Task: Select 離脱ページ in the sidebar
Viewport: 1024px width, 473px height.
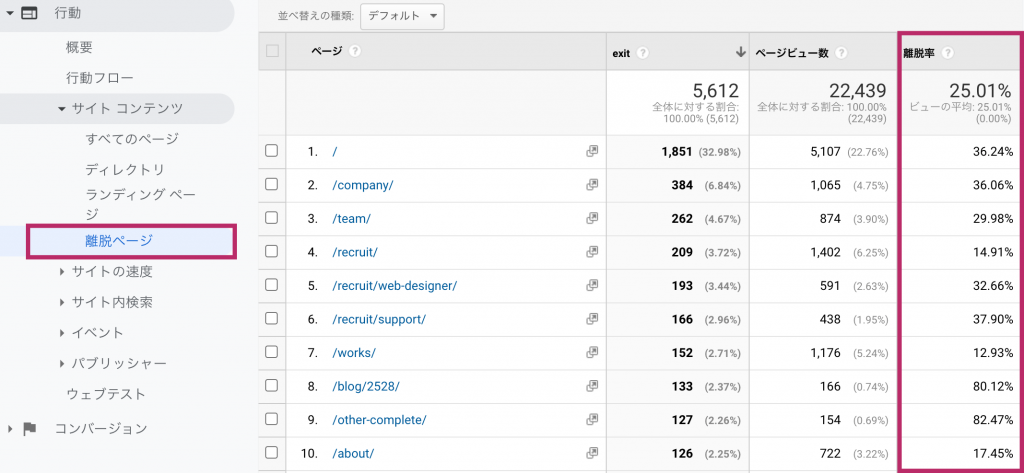Action: [119, 240]
